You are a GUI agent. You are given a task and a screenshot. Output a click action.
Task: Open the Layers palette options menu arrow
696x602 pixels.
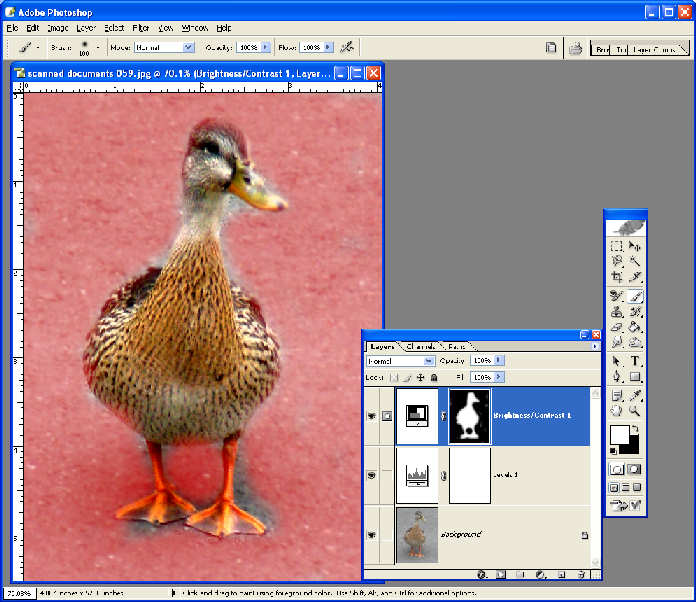[x=595, y=346]
